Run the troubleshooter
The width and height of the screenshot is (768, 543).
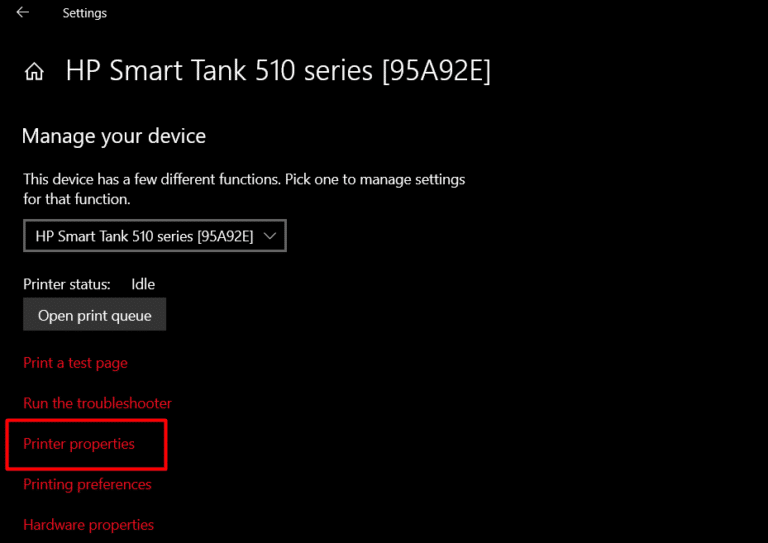pyautogui.click(x=97, y=403)
